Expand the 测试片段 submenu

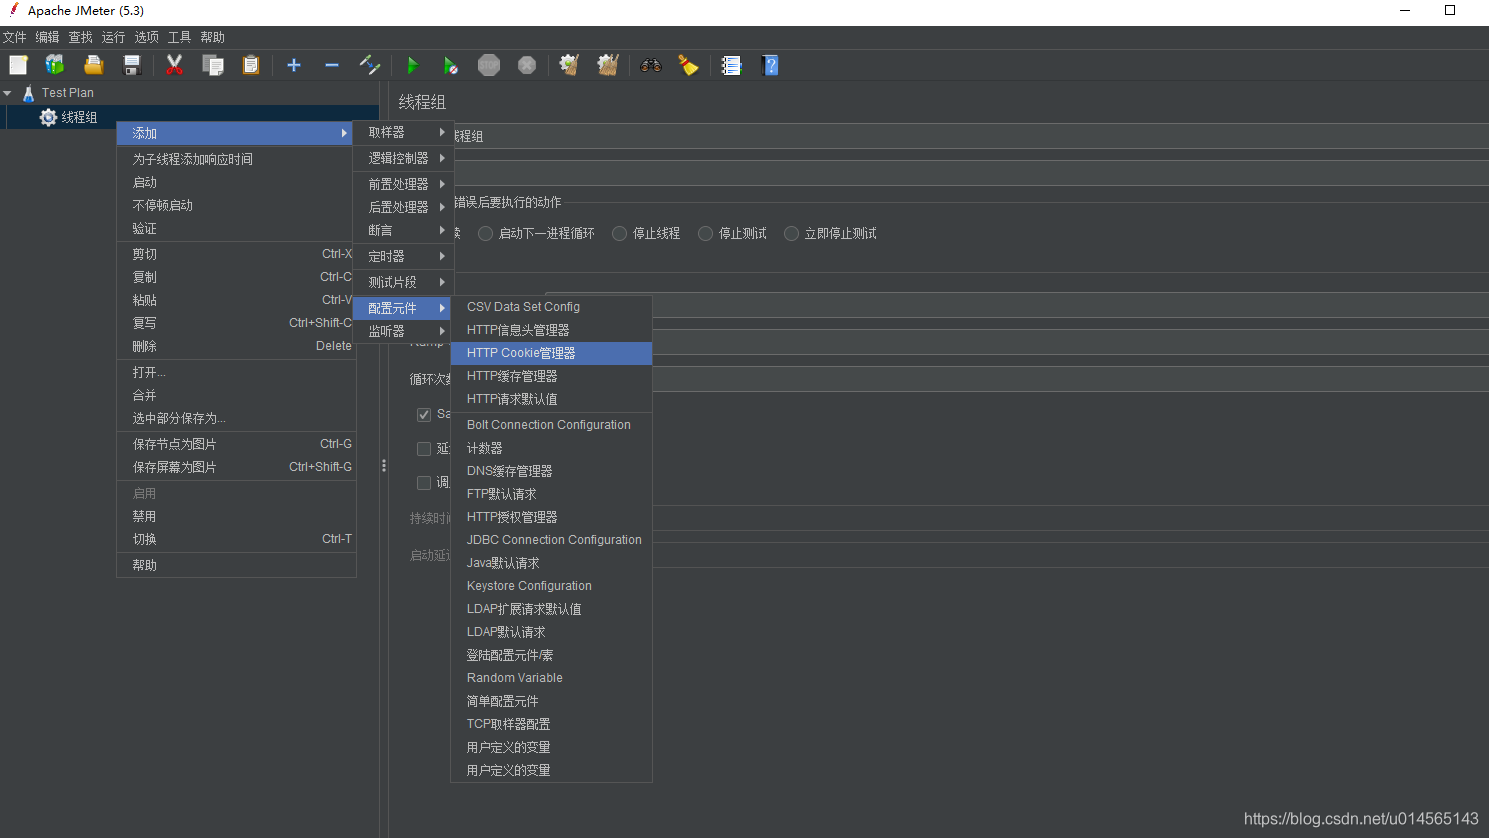pyautogui.click(x=403, y=282)
